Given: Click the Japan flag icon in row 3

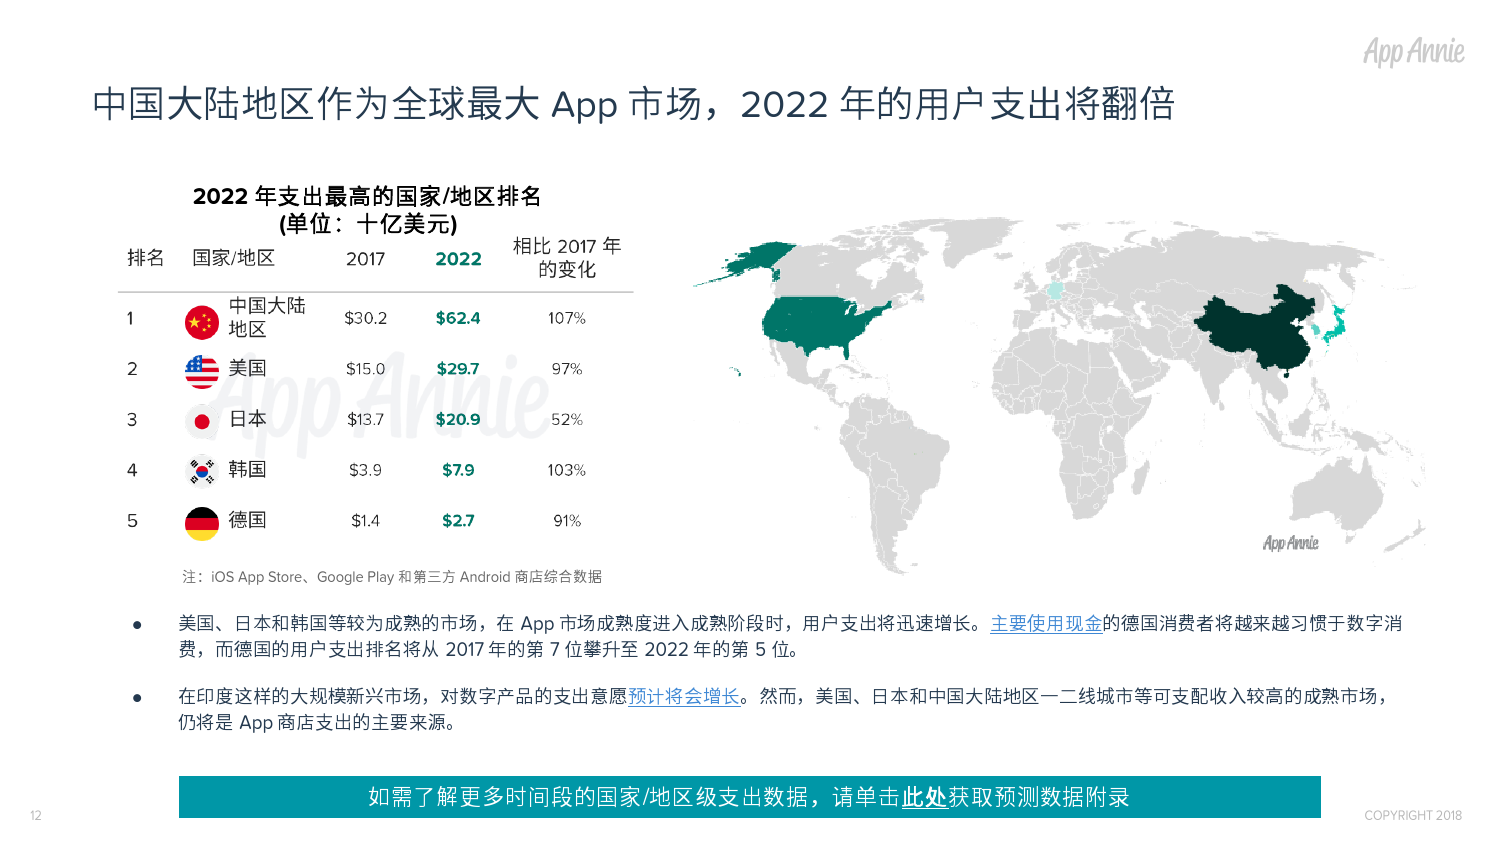Looking at the screenshot, I should 202,422.
